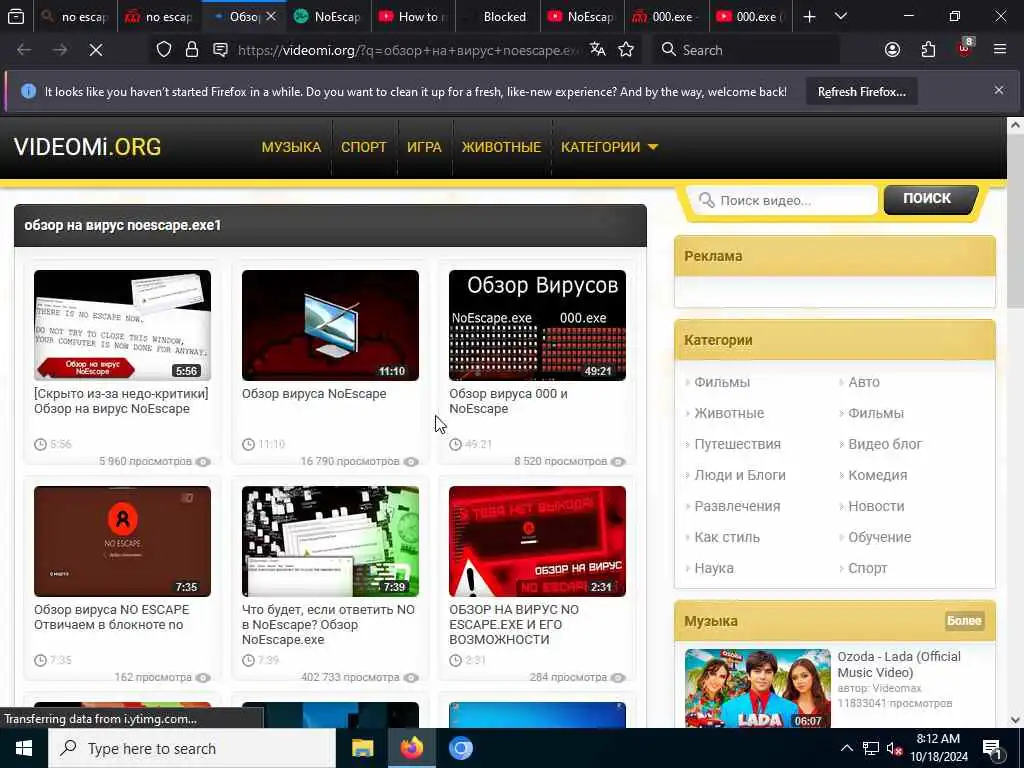Open the Комедия category link
This screenshot has height=768, width=1024.
click(x=877, y=475)
